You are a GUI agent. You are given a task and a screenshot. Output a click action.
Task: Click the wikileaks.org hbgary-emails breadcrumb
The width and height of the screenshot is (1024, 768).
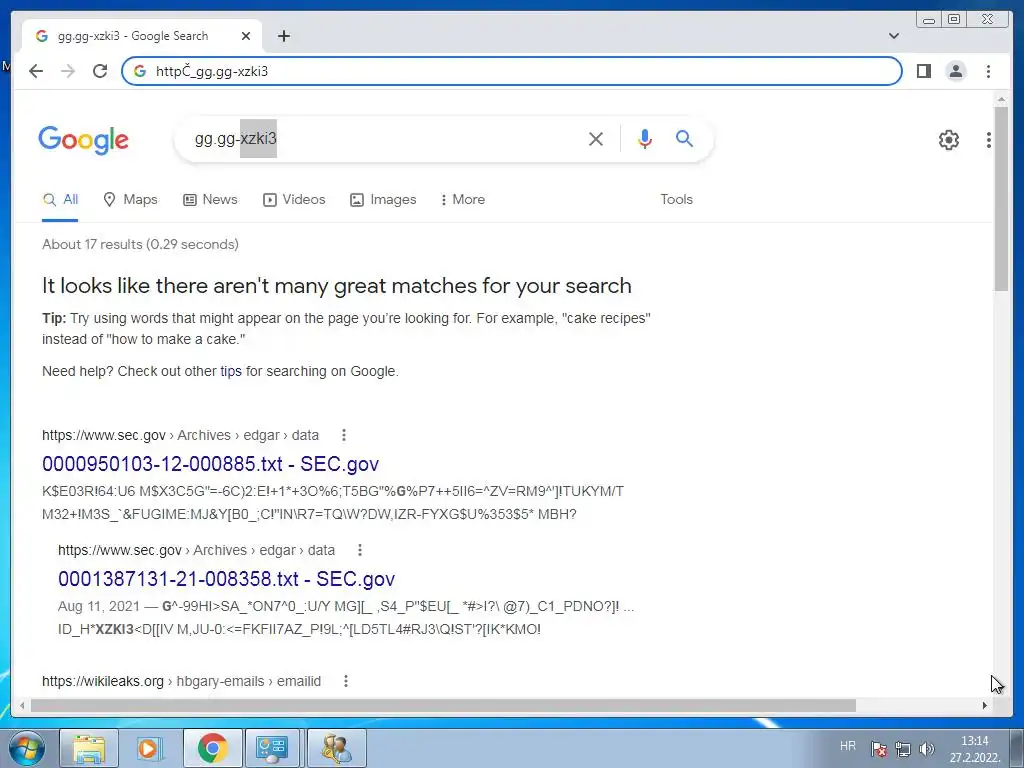(182, 681)
